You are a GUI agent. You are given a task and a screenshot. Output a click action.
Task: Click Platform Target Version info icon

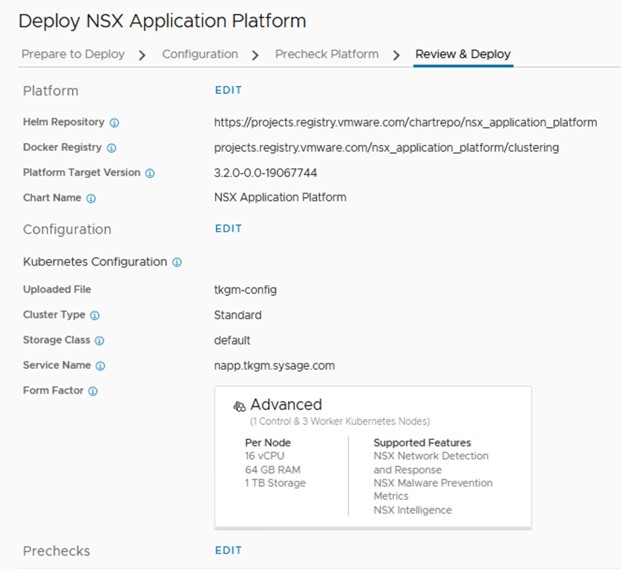click(x=150, y=173)
